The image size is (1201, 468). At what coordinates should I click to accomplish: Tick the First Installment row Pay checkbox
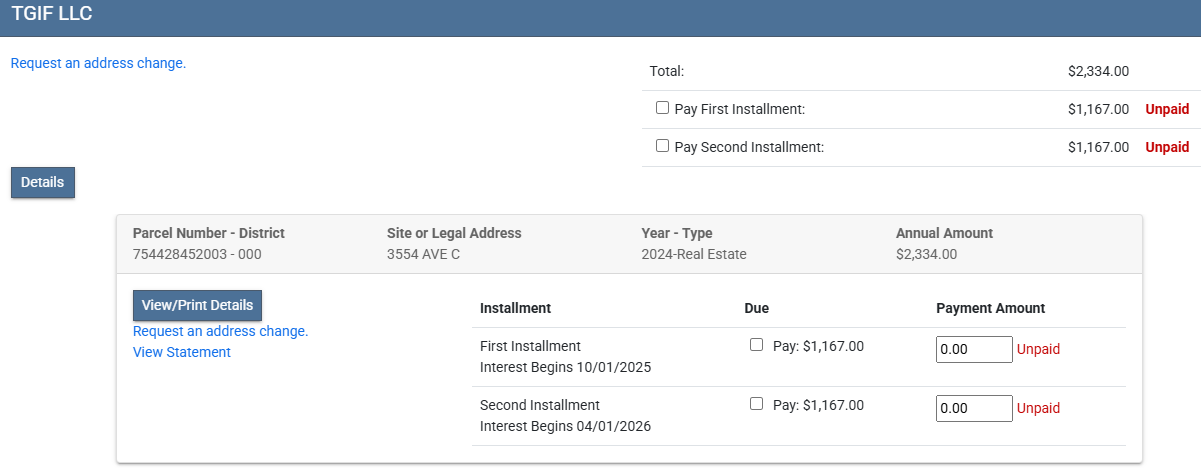point(756,345)
